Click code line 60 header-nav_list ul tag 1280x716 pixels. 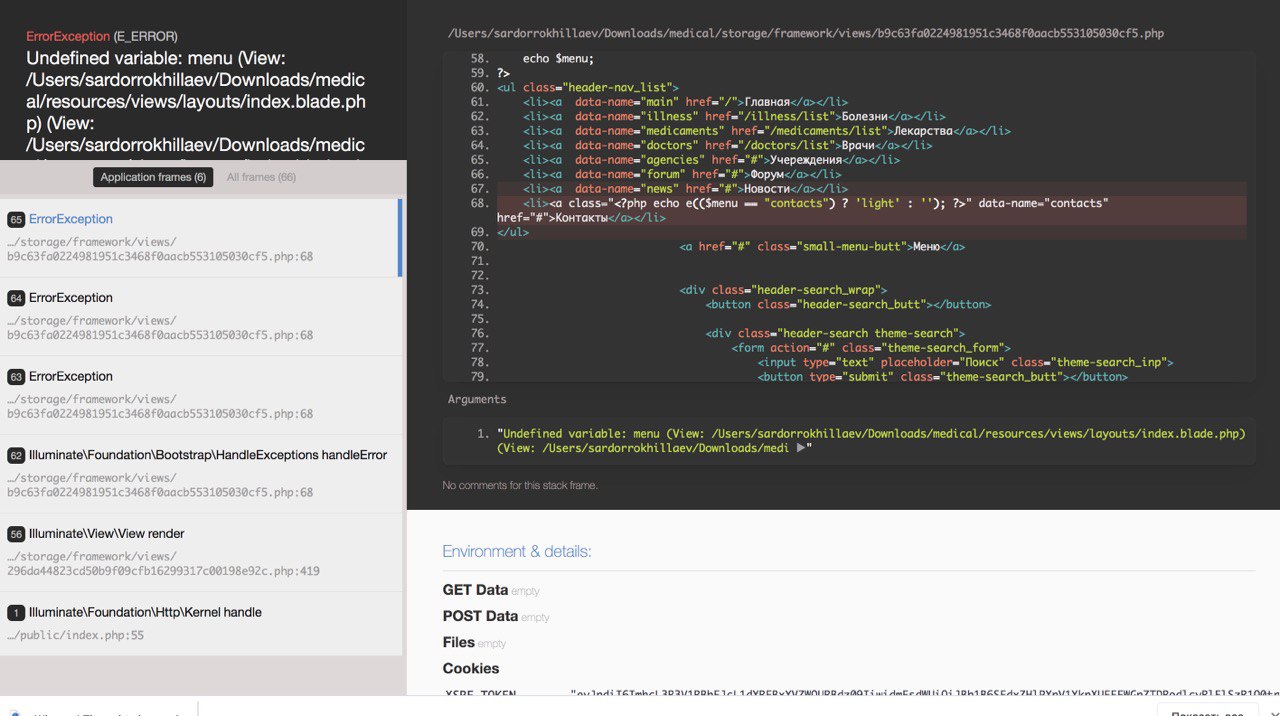[587, 88]
